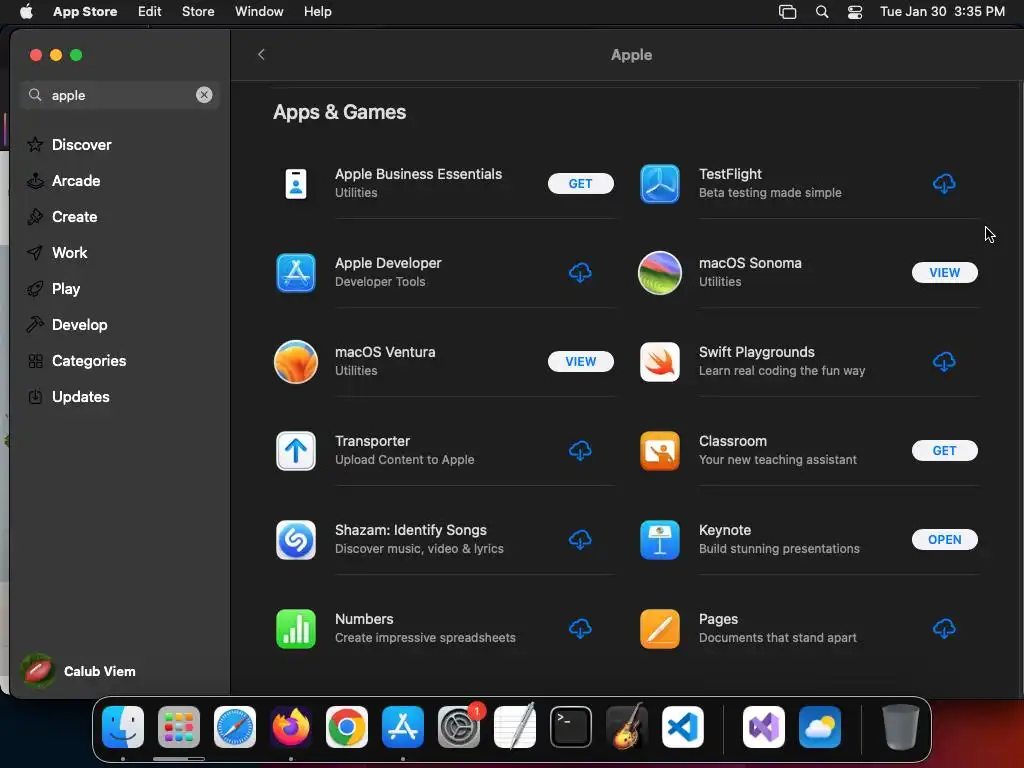Open the Help menu

pos(317,11)
